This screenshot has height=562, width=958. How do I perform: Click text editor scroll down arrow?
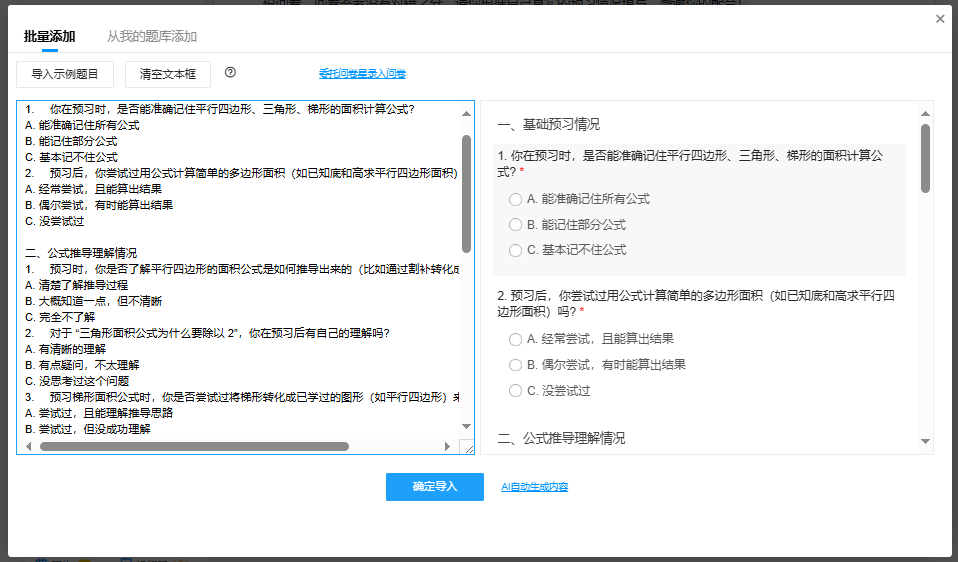point(467,426)
